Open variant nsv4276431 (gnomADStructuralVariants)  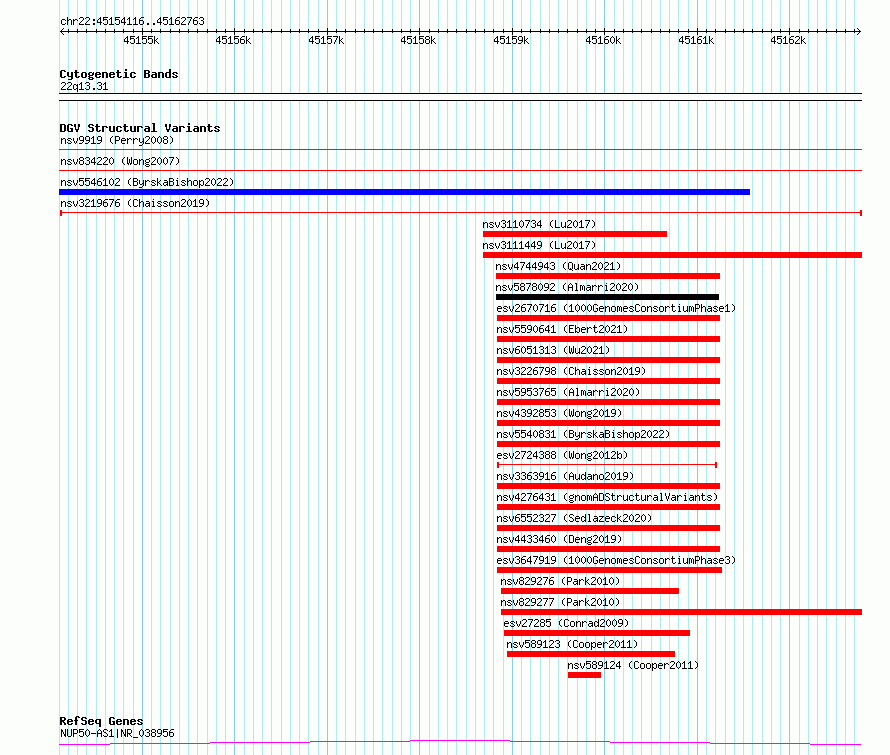[607, 497]
